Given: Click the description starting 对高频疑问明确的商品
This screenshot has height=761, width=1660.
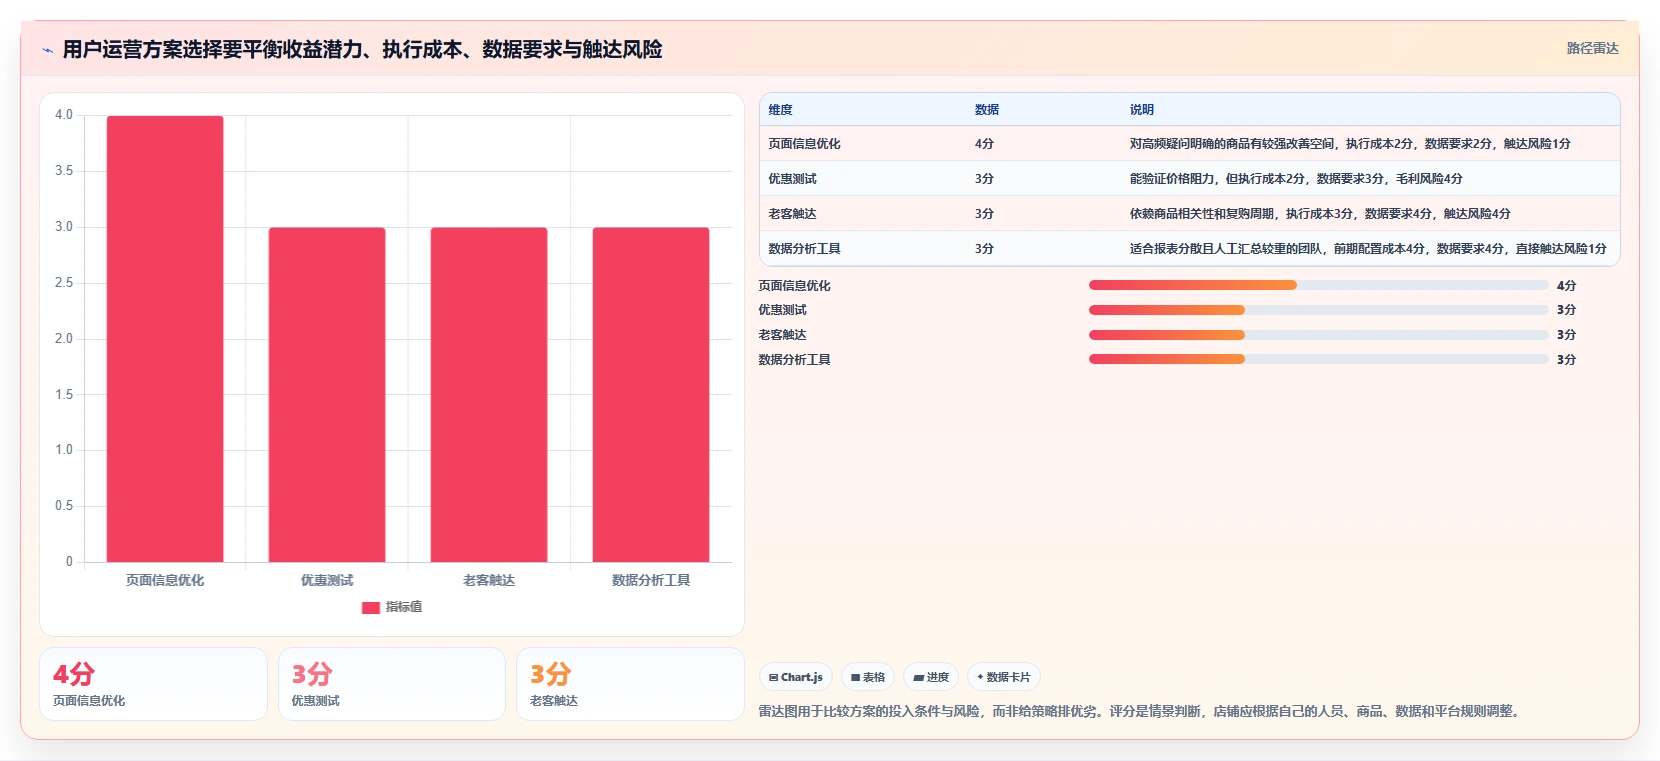Looking at the screenshot, I should [1350, 144].
